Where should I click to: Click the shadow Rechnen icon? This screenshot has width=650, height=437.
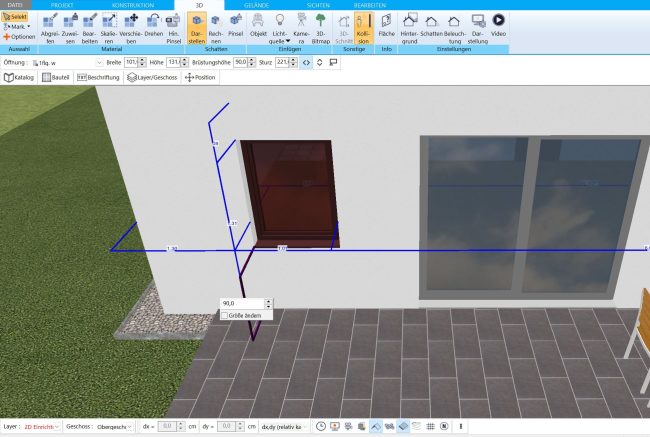(216, 28)
